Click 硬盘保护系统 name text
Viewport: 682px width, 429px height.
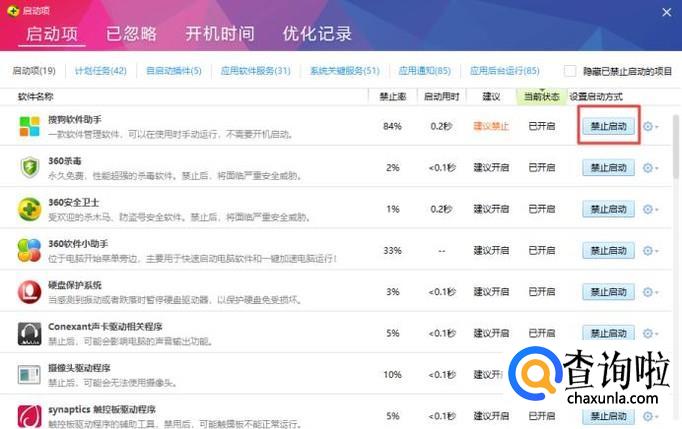(x=75, y=285)
